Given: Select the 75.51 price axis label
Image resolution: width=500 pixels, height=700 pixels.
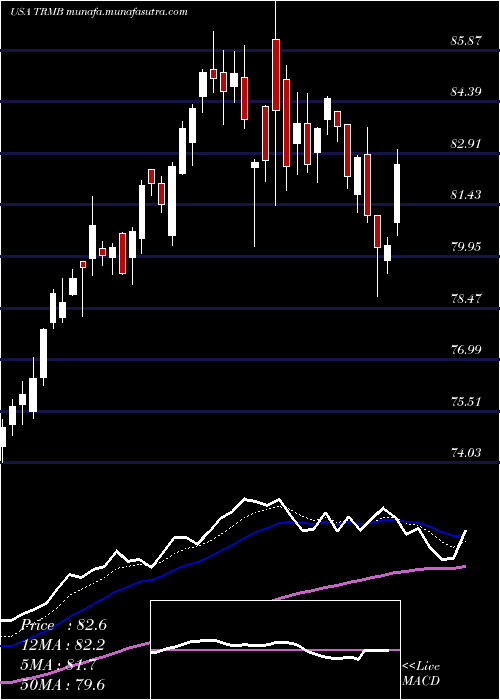Looking at the screenshot, I should click(x=466, y=401).
